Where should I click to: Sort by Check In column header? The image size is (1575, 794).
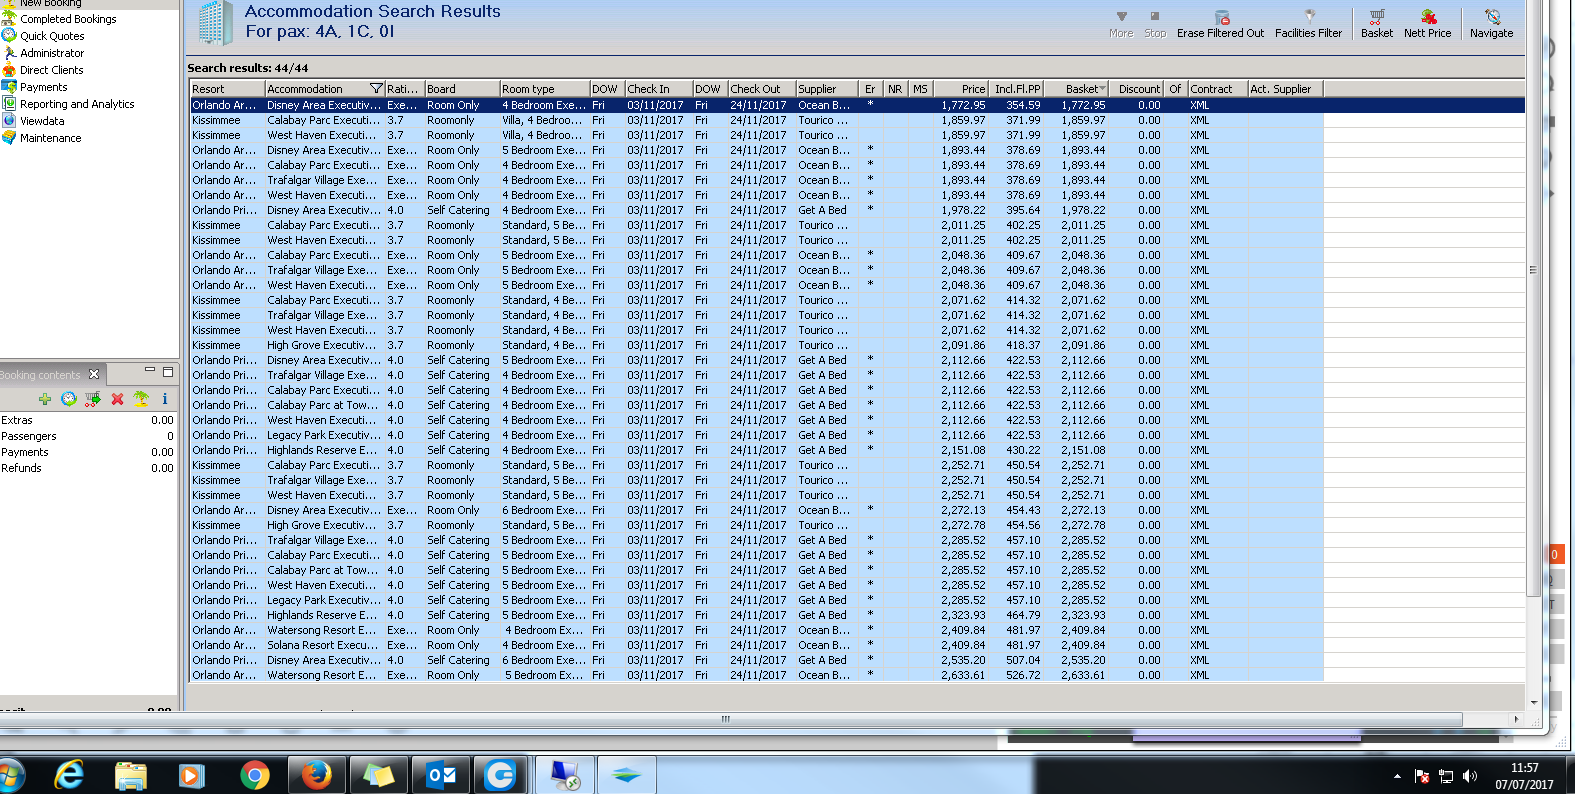pos(659,89)
